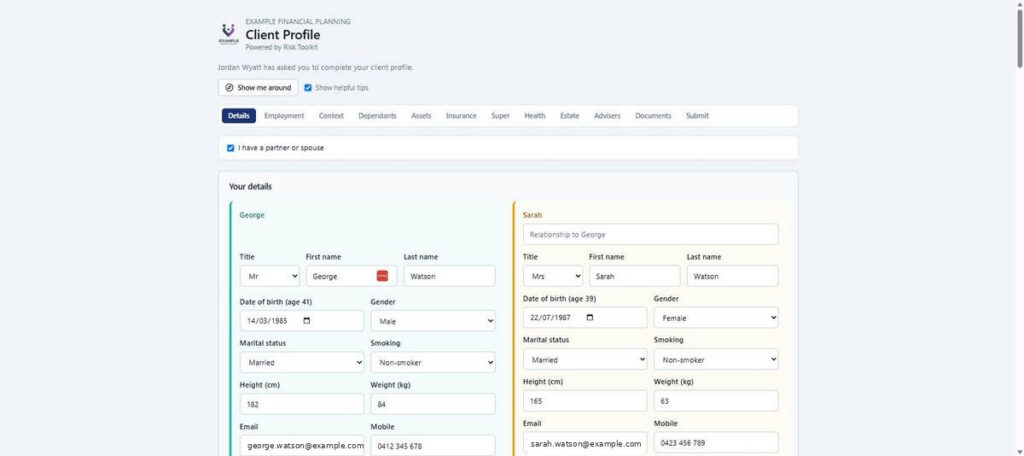Click Sarah's First name field
The width and height of the screenshot is (1024, 456).
[634, 276]
